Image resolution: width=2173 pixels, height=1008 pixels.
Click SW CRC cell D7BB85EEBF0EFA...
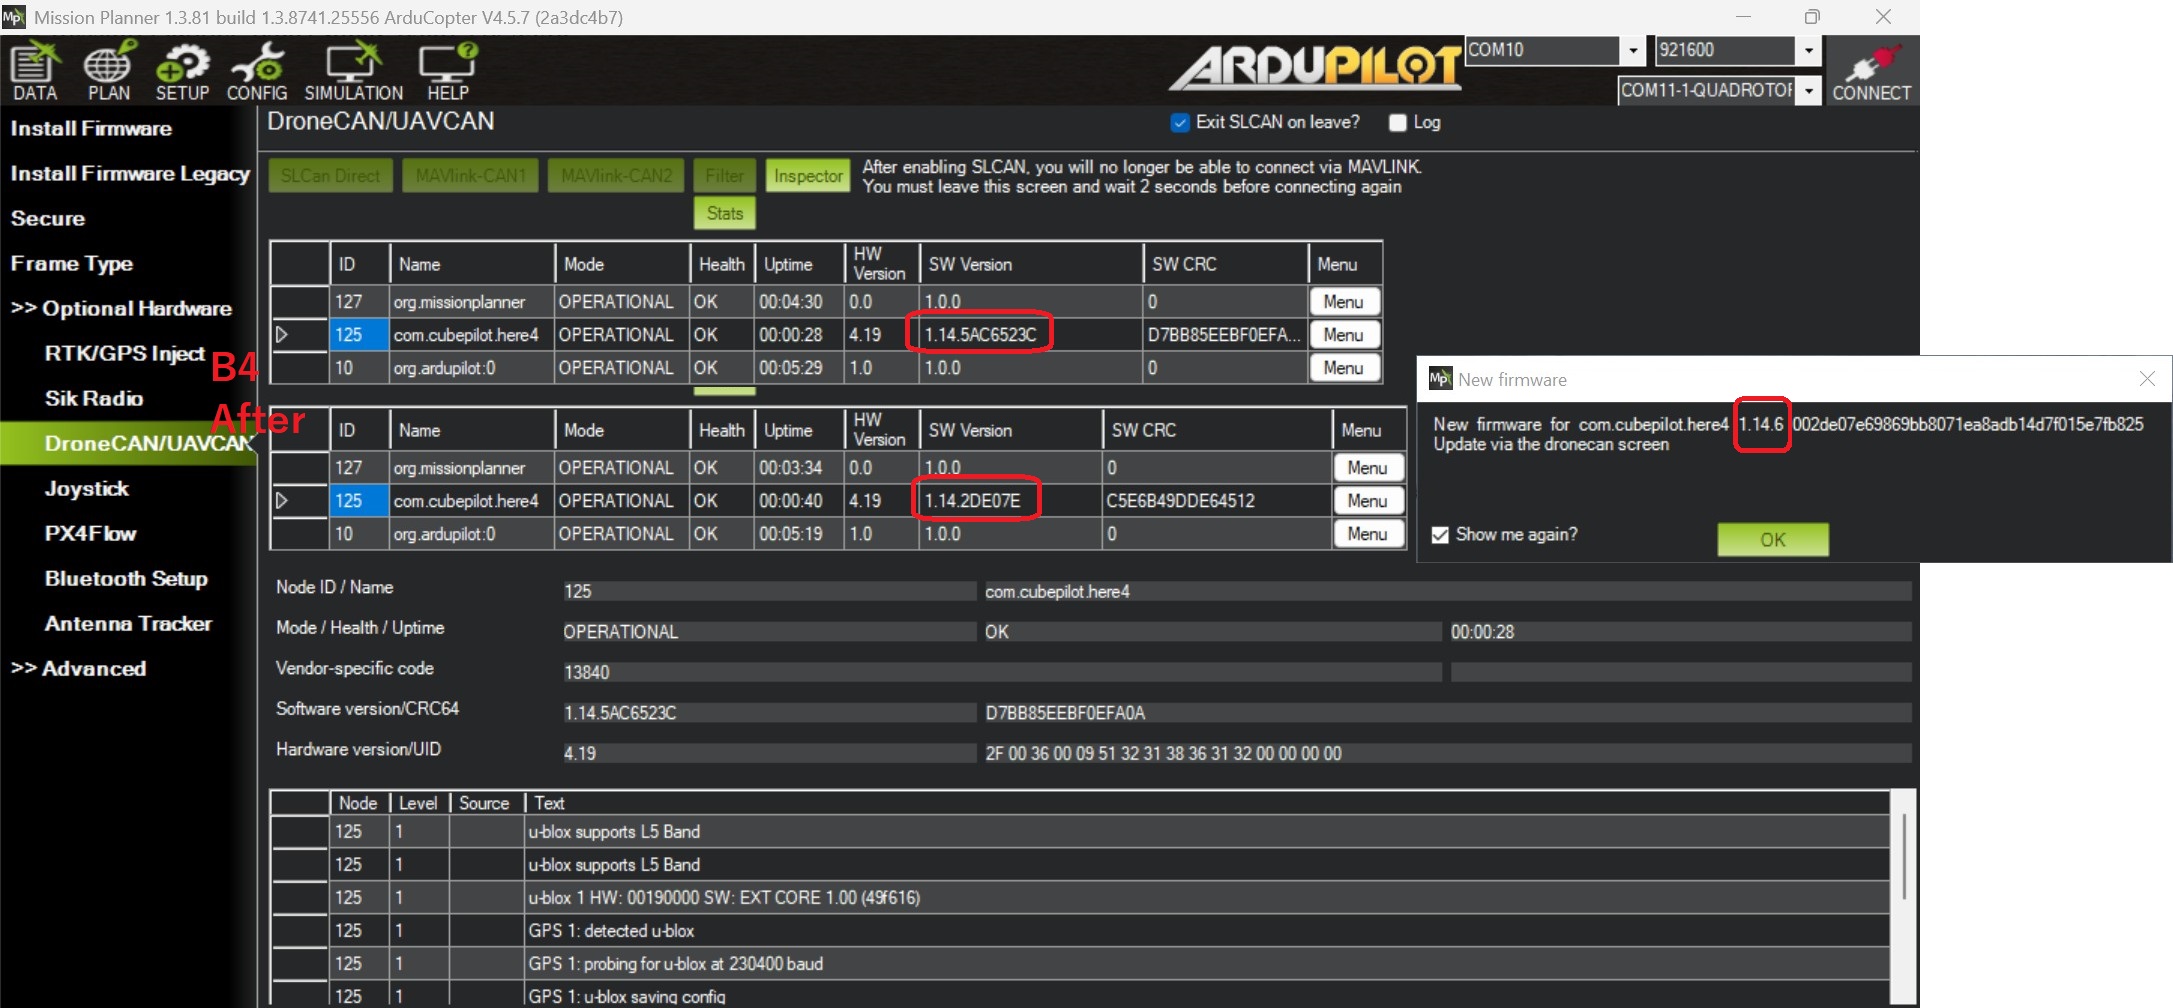(x=1225, y=335)
